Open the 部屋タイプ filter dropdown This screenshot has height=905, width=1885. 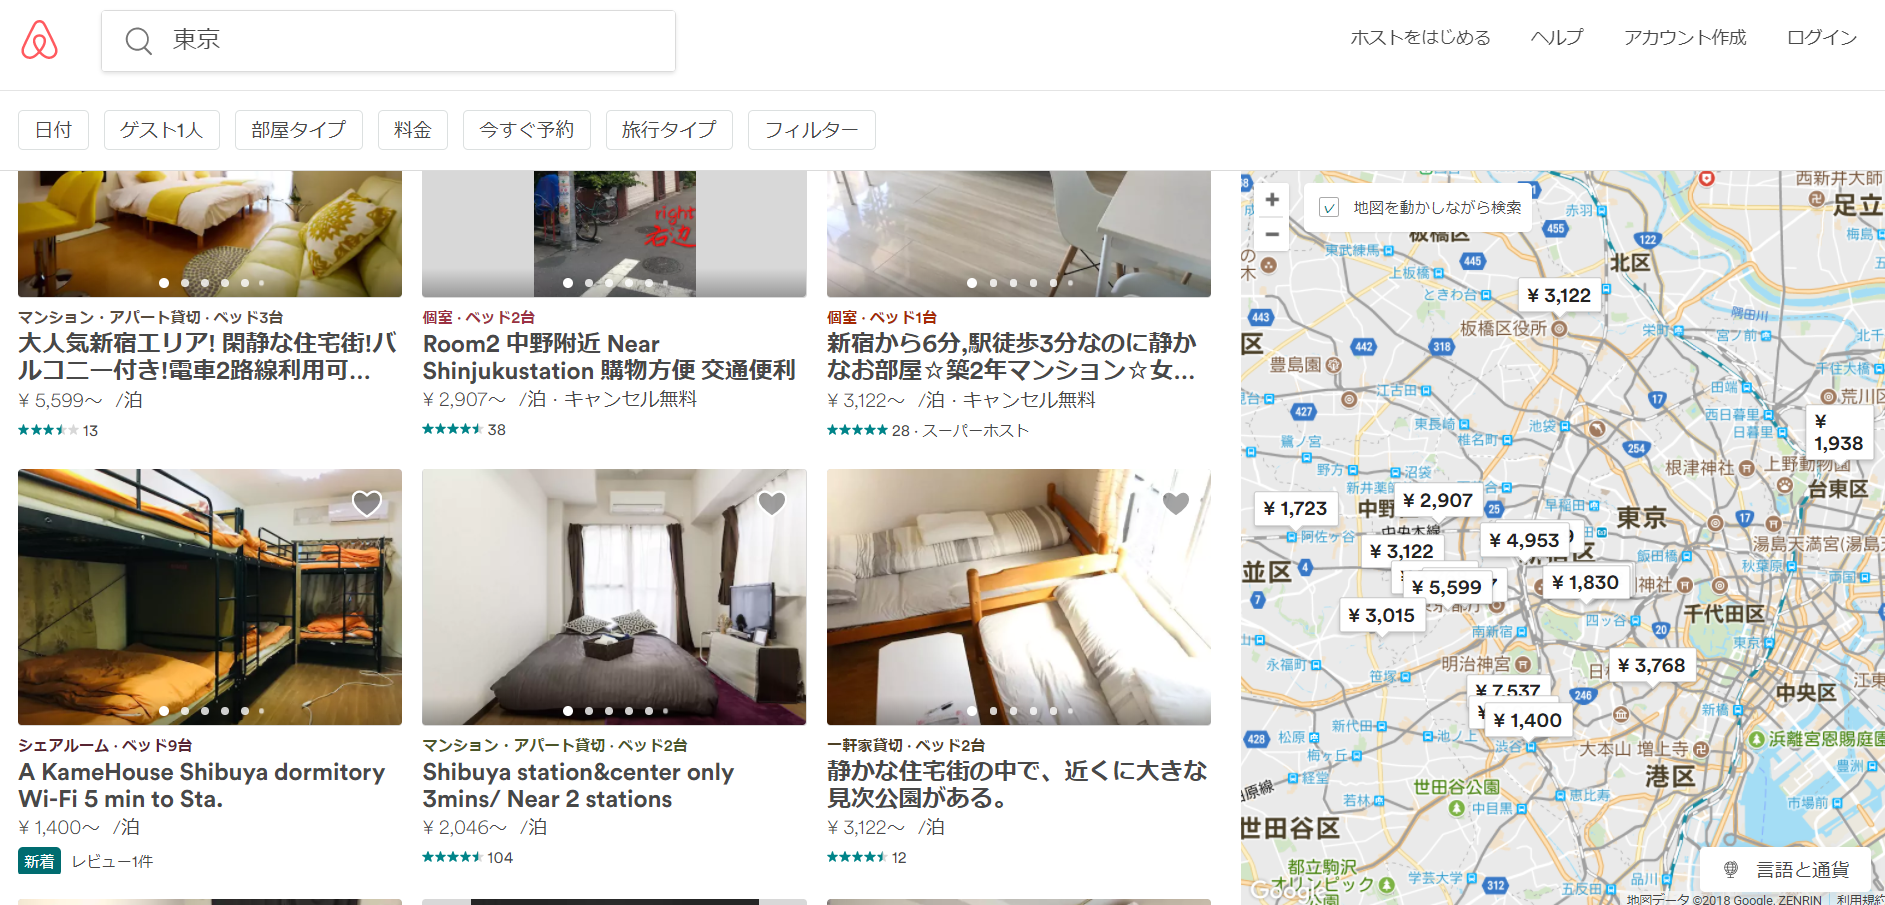[298, 130]
